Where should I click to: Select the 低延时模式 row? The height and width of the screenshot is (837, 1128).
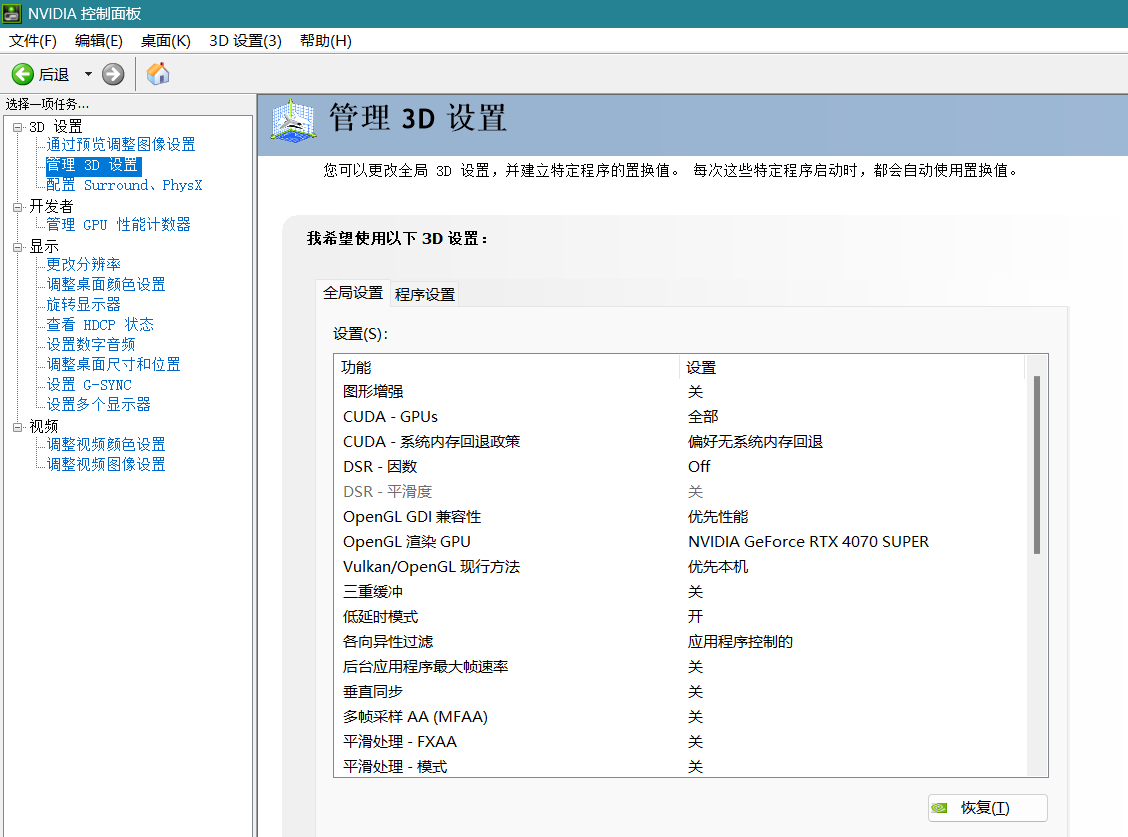coord(680,617)
